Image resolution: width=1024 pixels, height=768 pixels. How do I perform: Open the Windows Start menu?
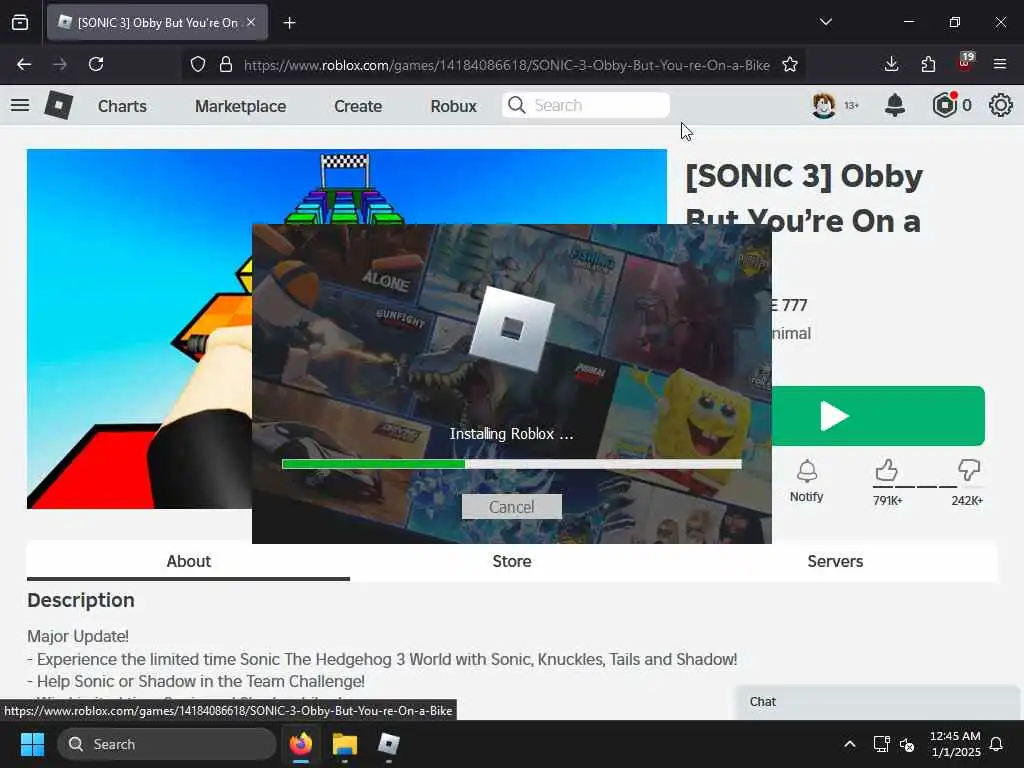pos(32,744)
